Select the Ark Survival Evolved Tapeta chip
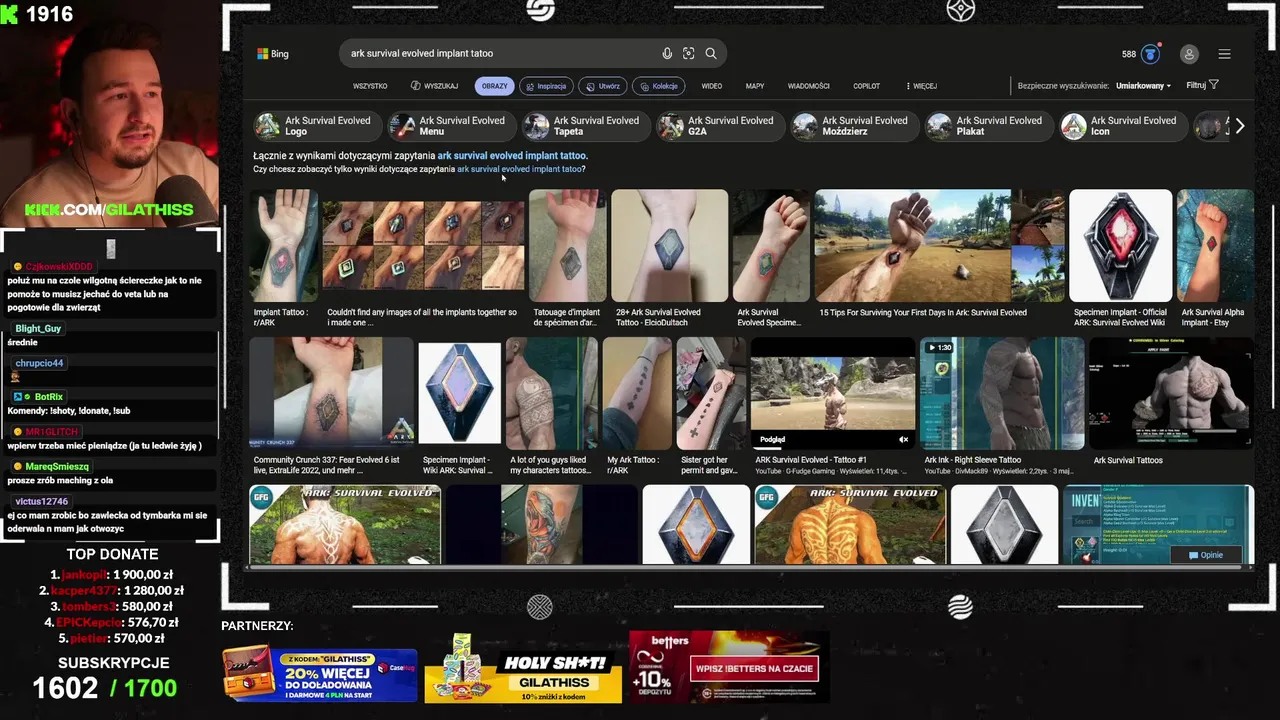1280x720 pixels. click(584, 126)
